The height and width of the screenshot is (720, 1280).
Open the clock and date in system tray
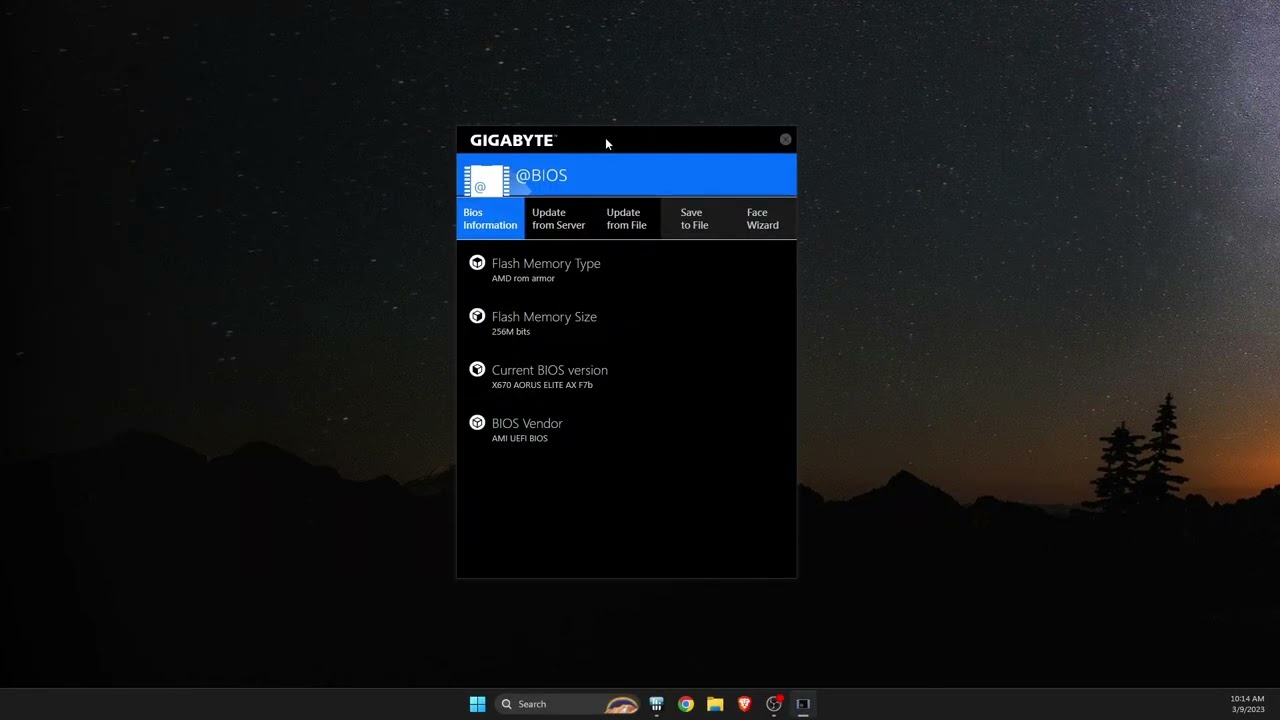(1247, 704)
